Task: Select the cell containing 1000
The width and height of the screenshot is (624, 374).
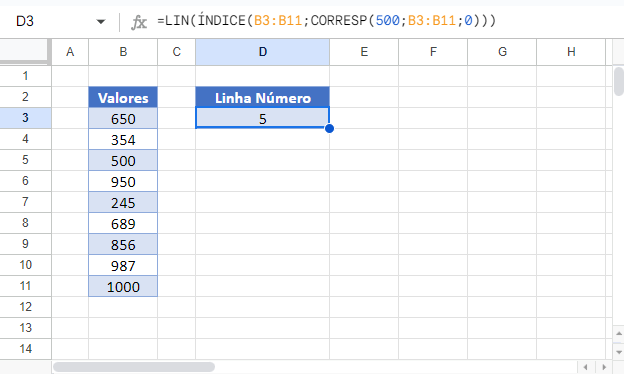Action: (x=123, y=286)
